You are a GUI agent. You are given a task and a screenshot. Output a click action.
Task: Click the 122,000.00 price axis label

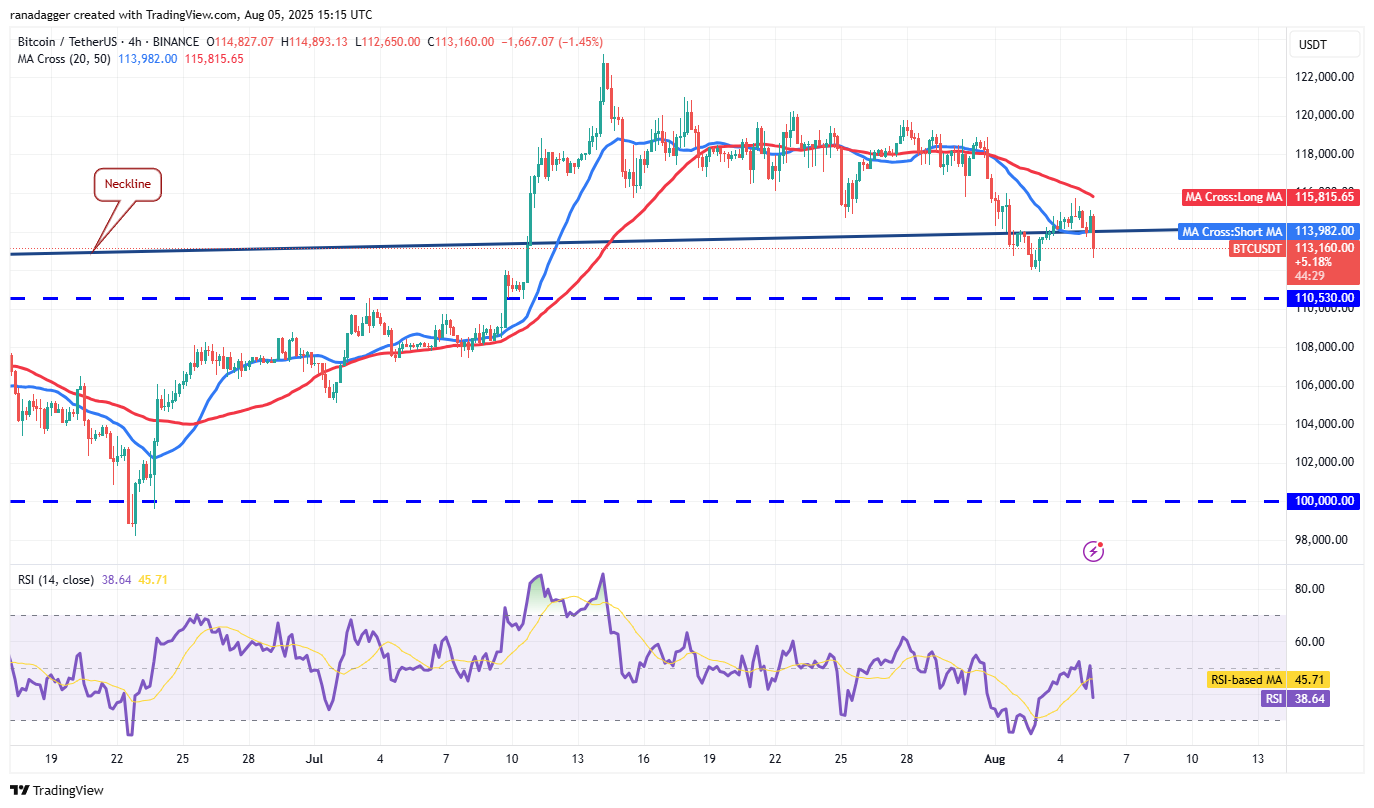pyautogui.click(x=1326, y=77)
